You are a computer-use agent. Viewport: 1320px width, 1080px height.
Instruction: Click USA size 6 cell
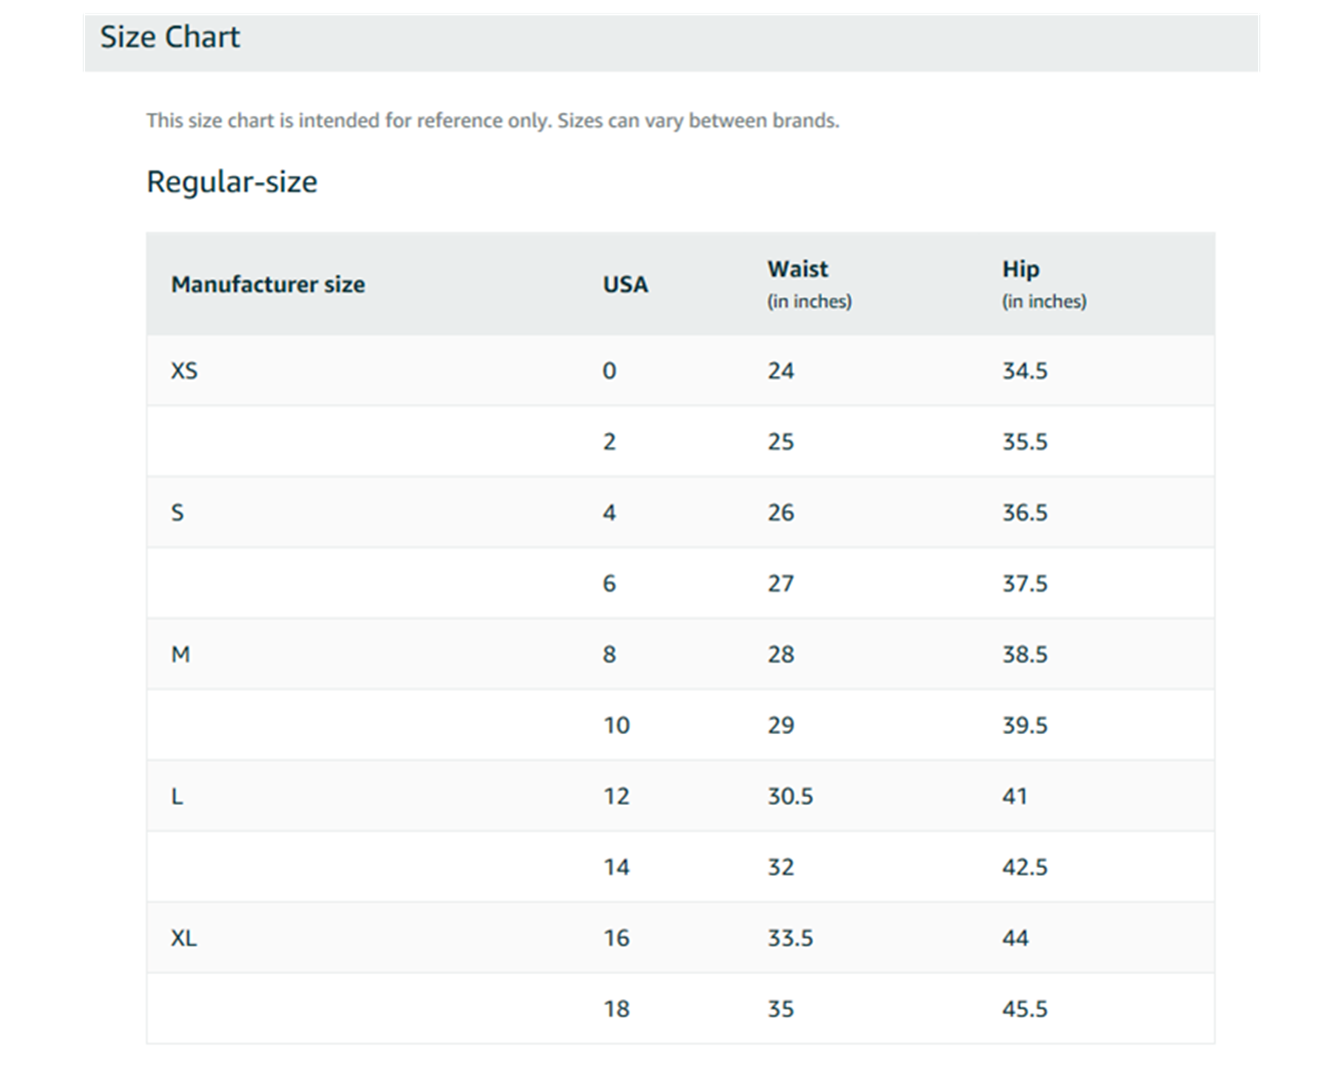pyautogui.click(x=609, y=584)
